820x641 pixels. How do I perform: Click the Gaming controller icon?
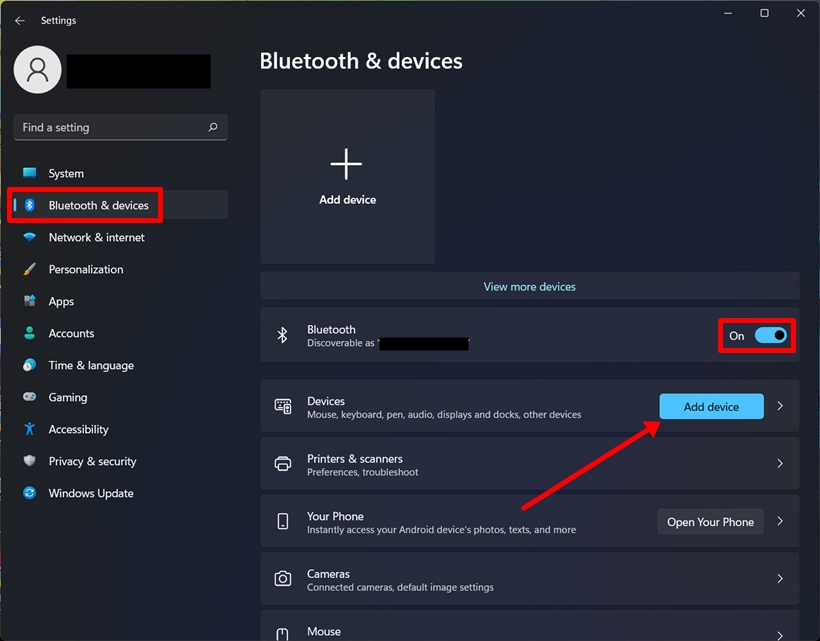click(30, 397)
